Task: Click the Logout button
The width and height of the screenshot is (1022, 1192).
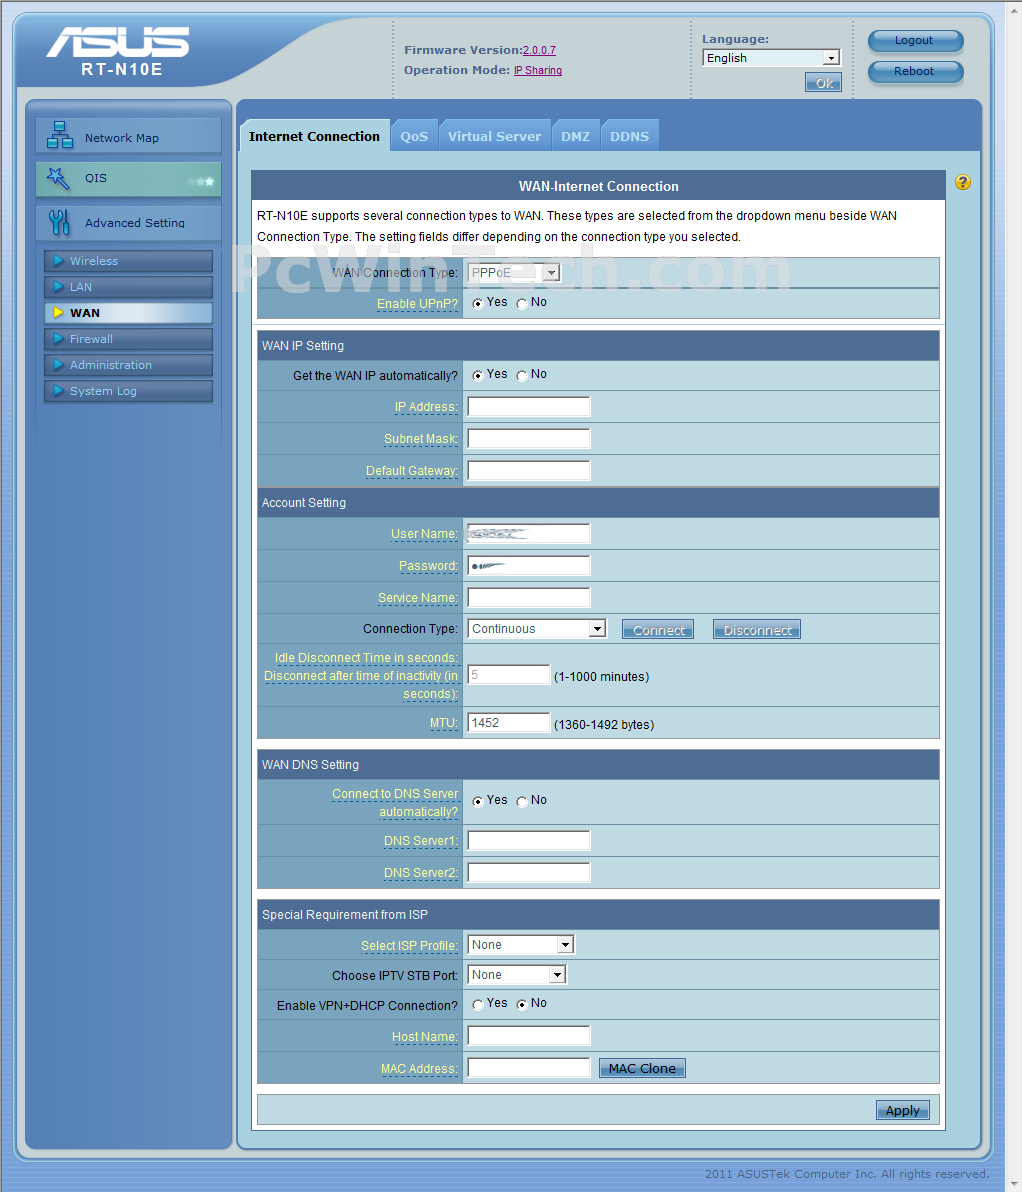Action: (x=915, y=40)
